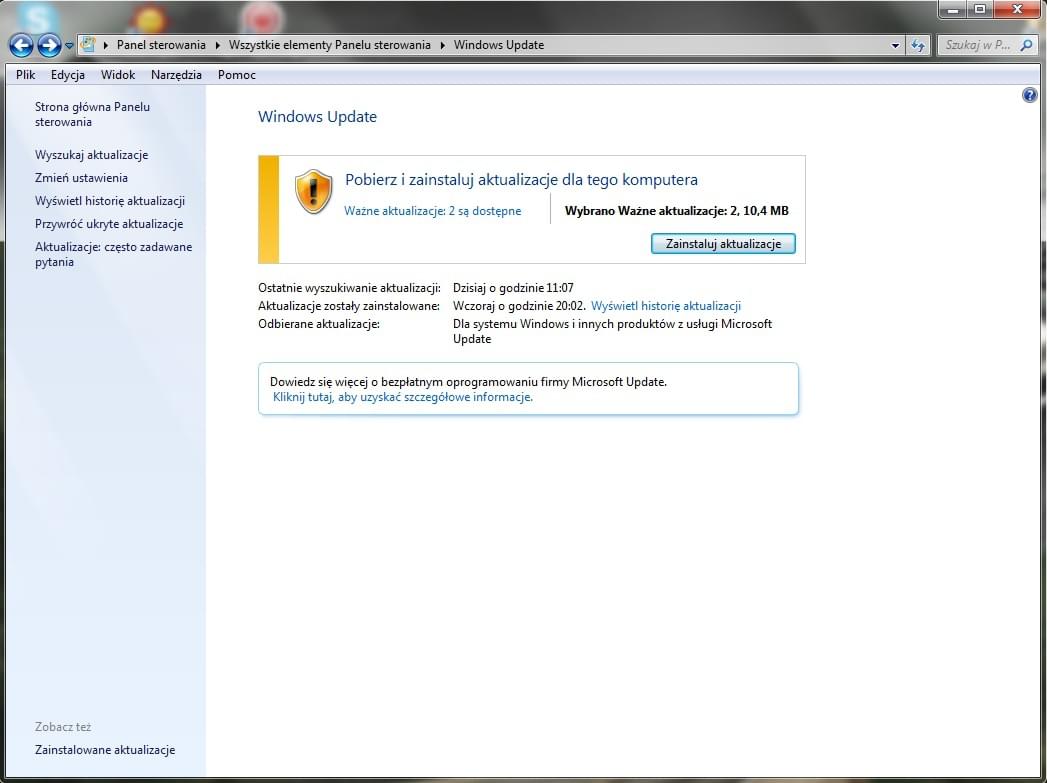Screen dimensions: 1047x783
Task: Open Wyświetl historię aktualizacji in sidebar
Action: point(110,201)
